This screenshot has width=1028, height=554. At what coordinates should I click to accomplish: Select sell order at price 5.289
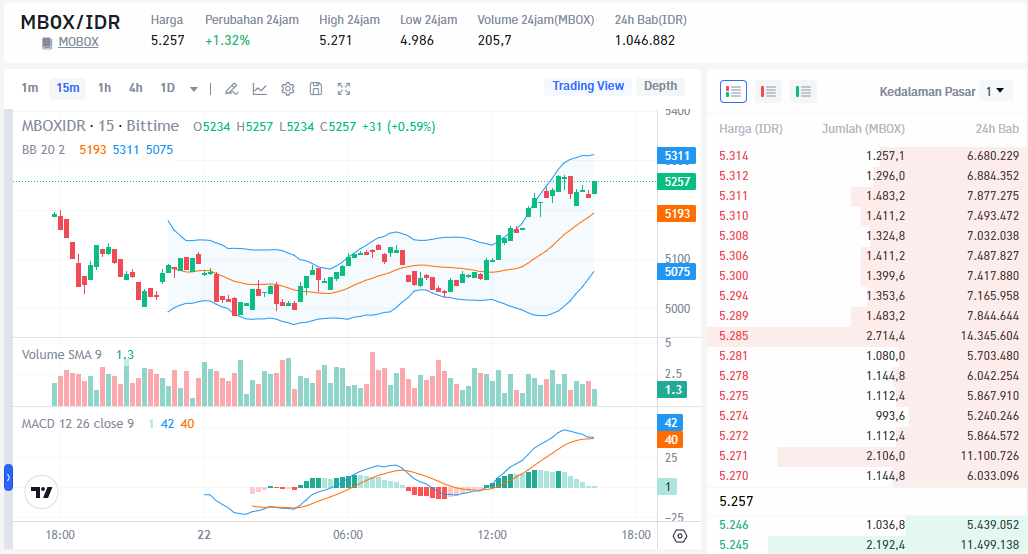tap(867, 316)
